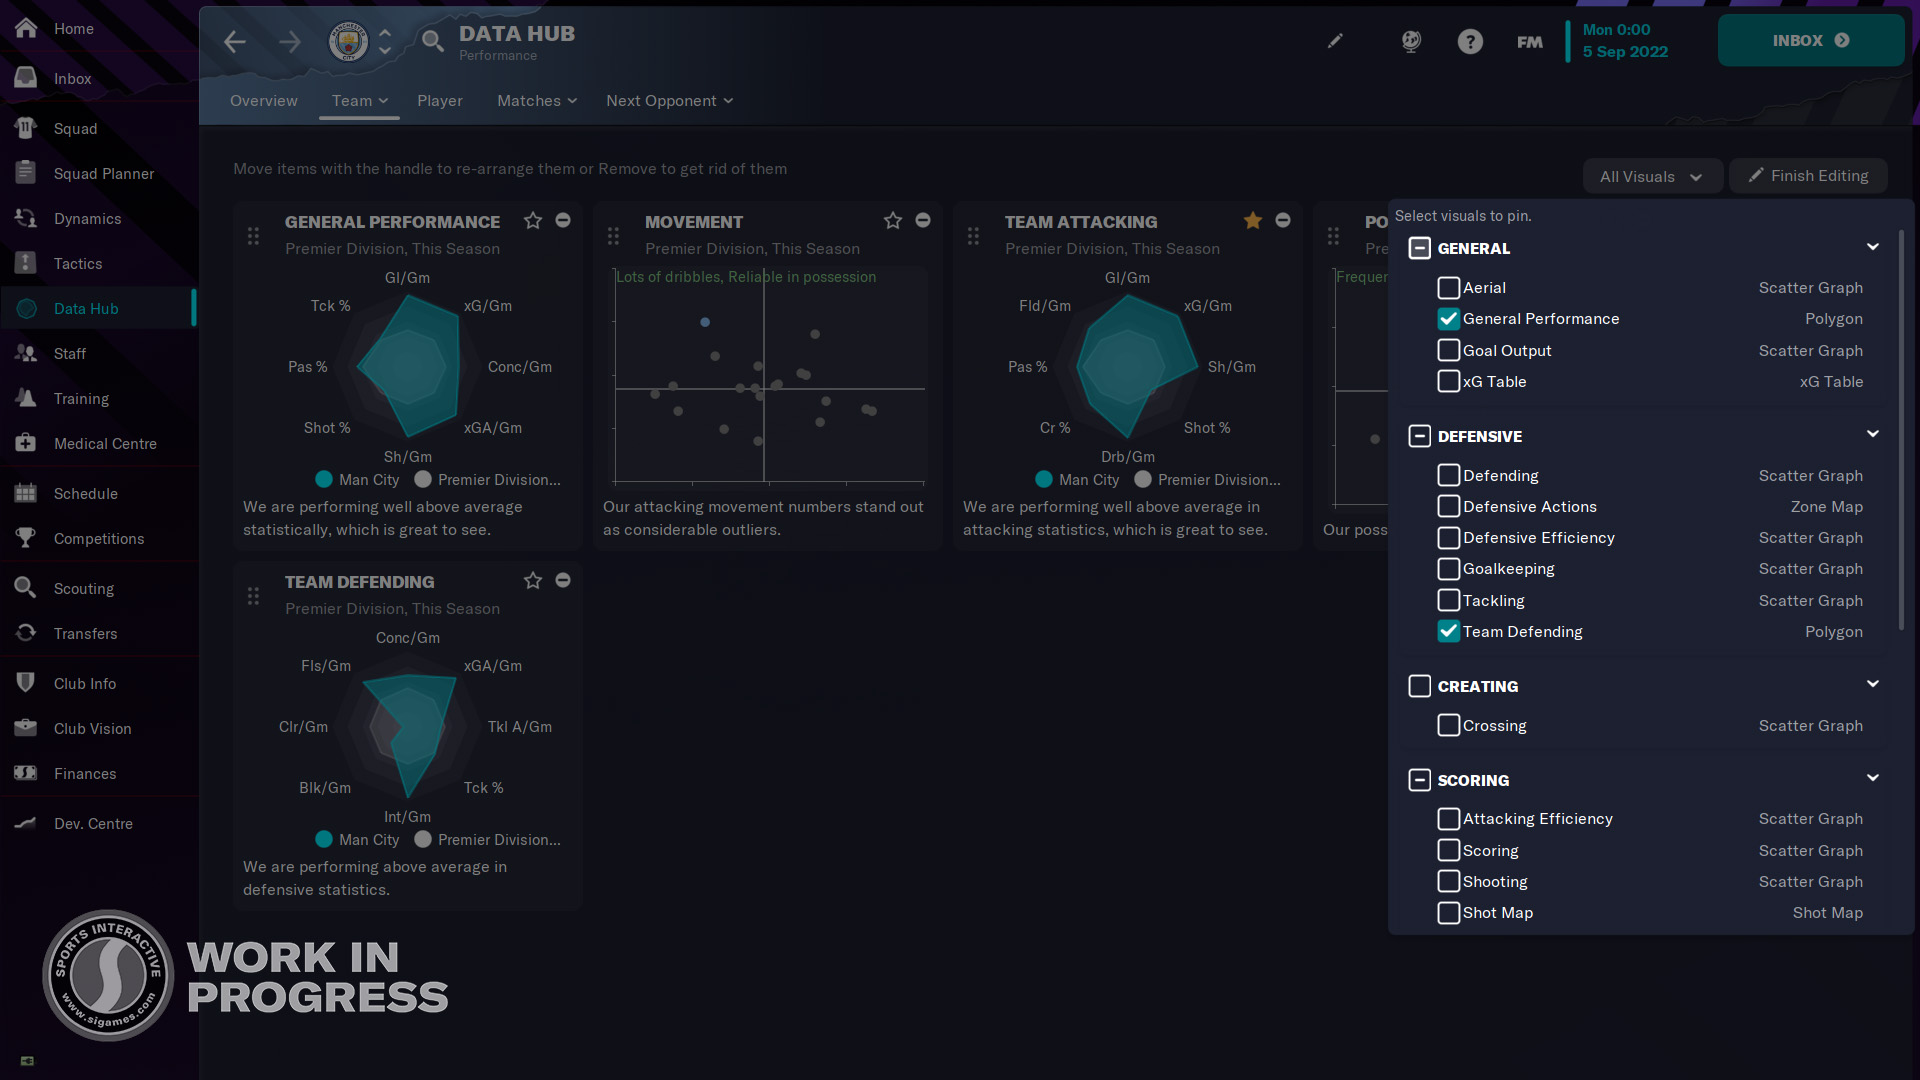Image resolution: width=1920 pixels, height=1080 pixels.
Task: Toggle the Goal Output checkbox on
Action: pos(1447,349)
